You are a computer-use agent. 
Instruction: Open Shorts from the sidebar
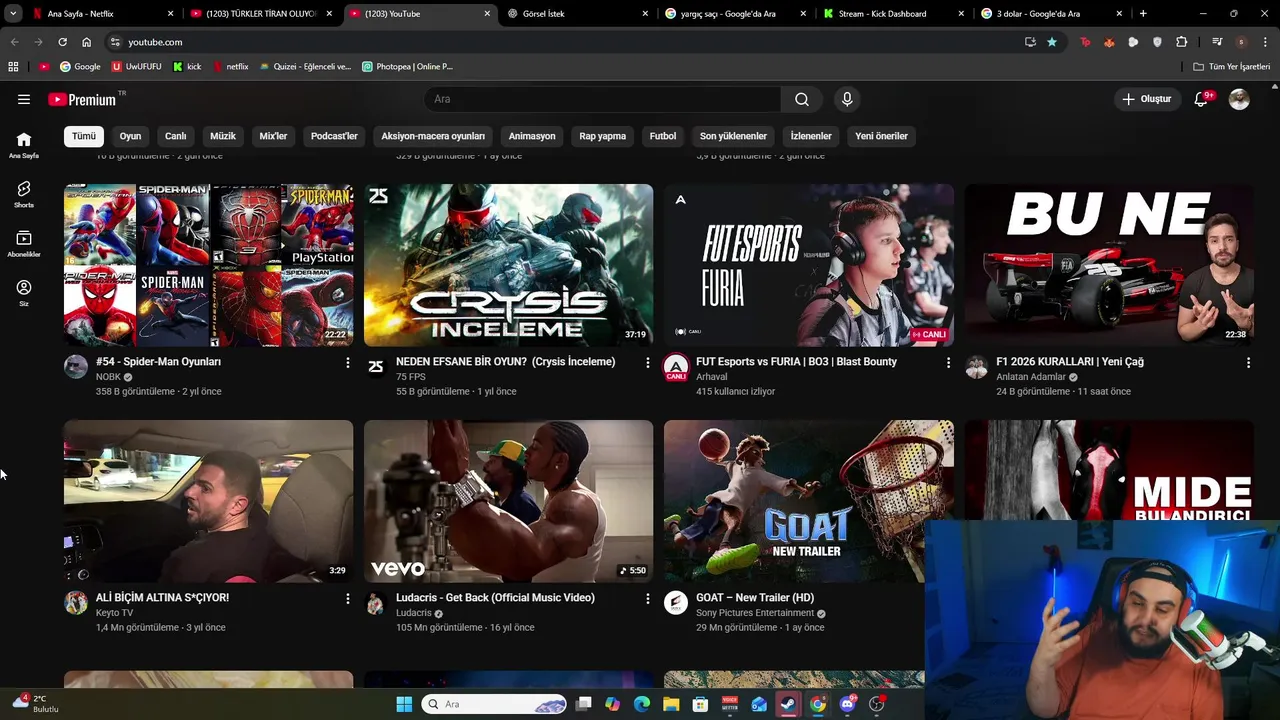pos(24,194)
